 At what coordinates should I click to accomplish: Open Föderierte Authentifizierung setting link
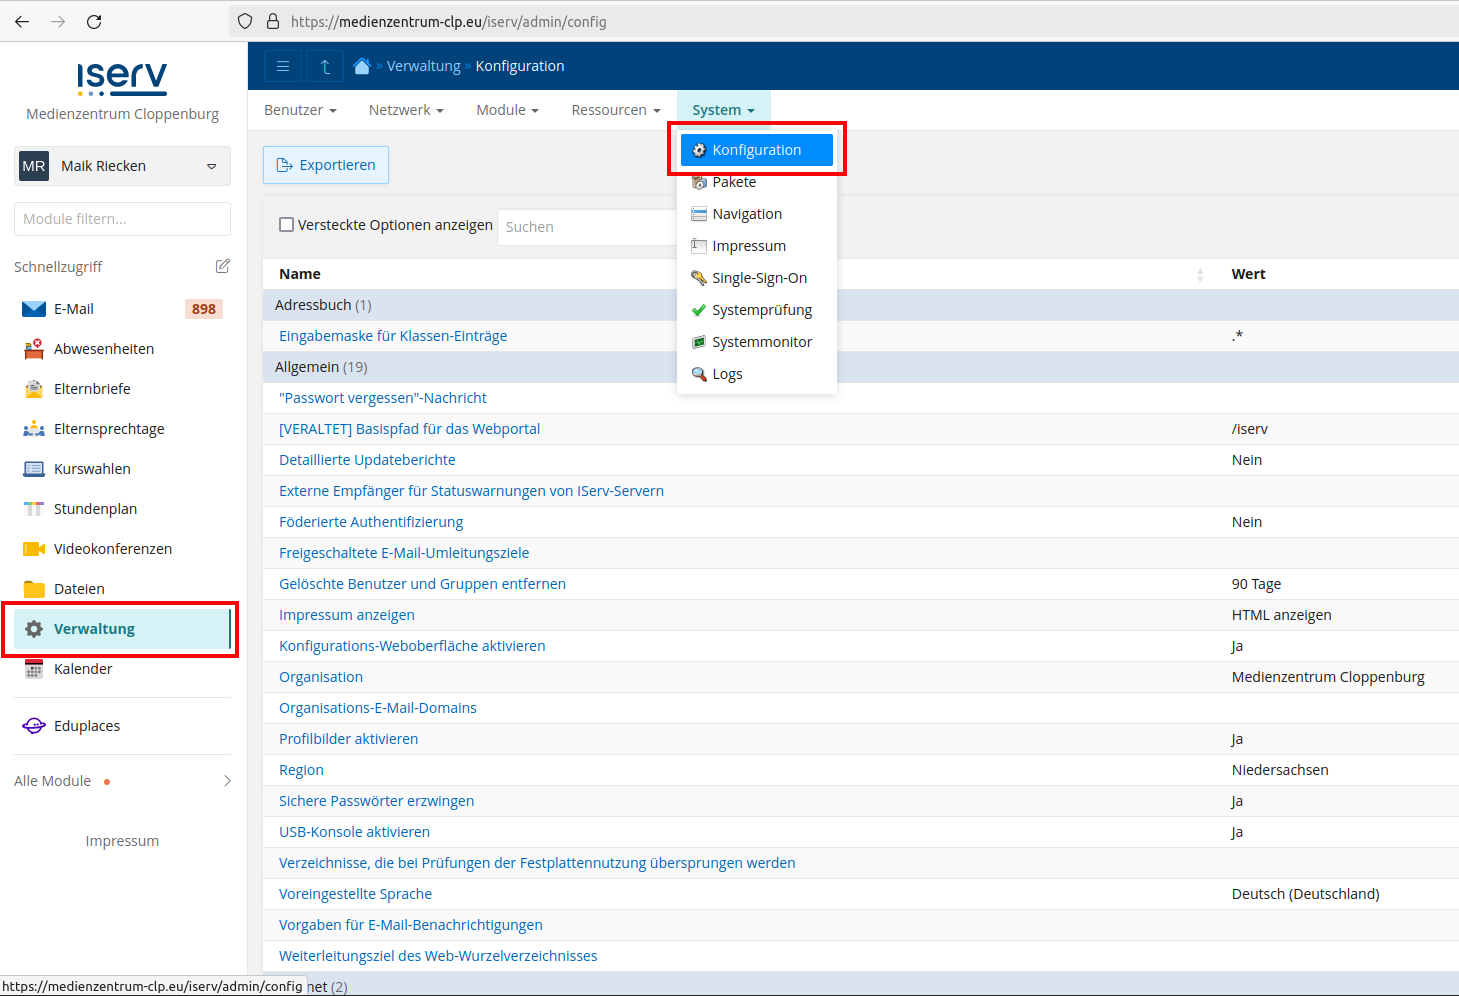371,522
